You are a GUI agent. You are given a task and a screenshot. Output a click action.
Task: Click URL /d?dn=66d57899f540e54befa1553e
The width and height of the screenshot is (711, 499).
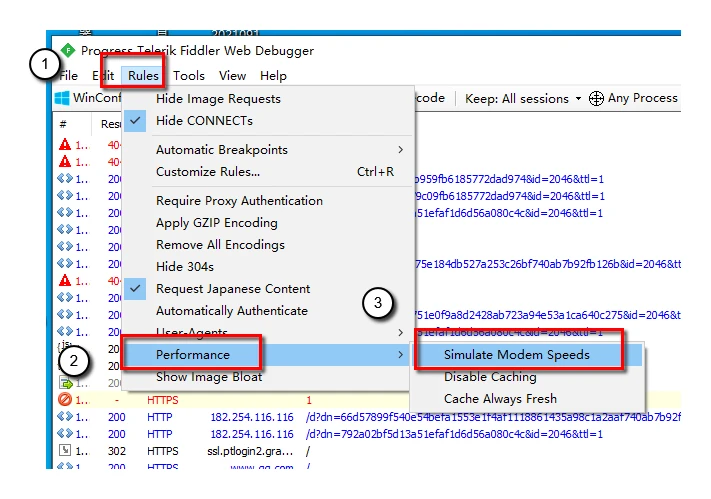coord(493,417)
